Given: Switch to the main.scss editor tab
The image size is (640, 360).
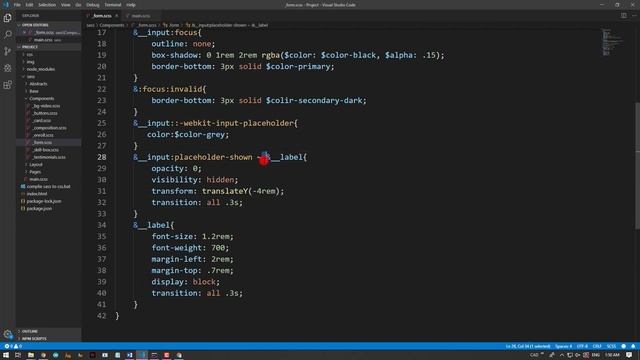Looking at the screenshot, I should pos(141,16).
